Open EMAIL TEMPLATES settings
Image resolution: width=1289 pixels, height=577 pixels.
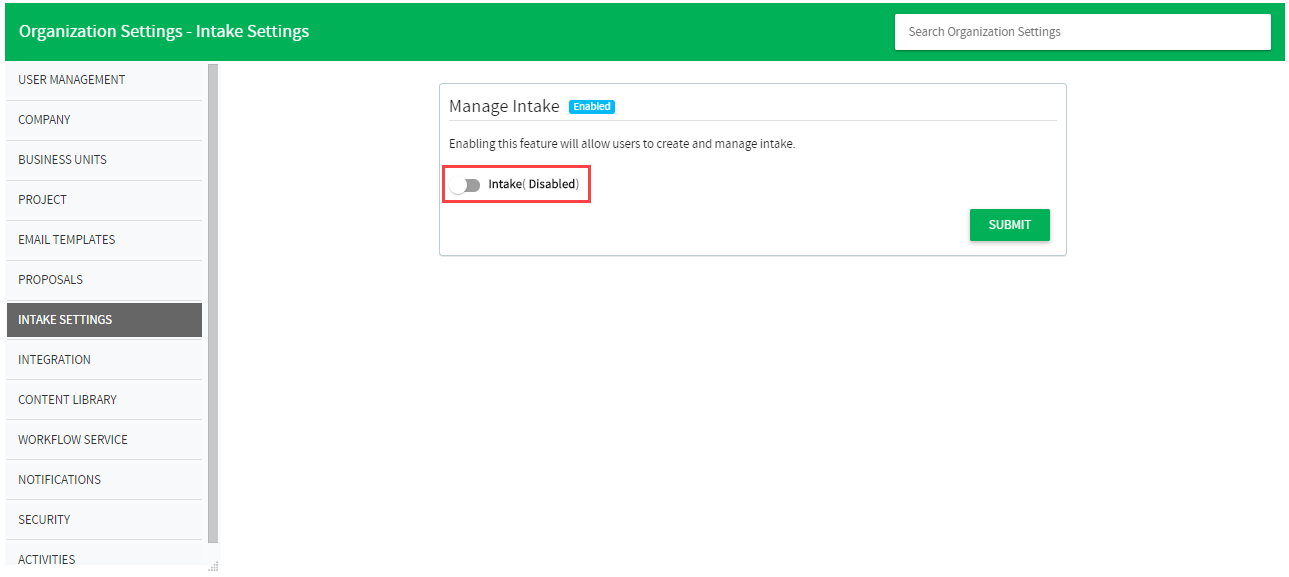(x=104, y=240)
